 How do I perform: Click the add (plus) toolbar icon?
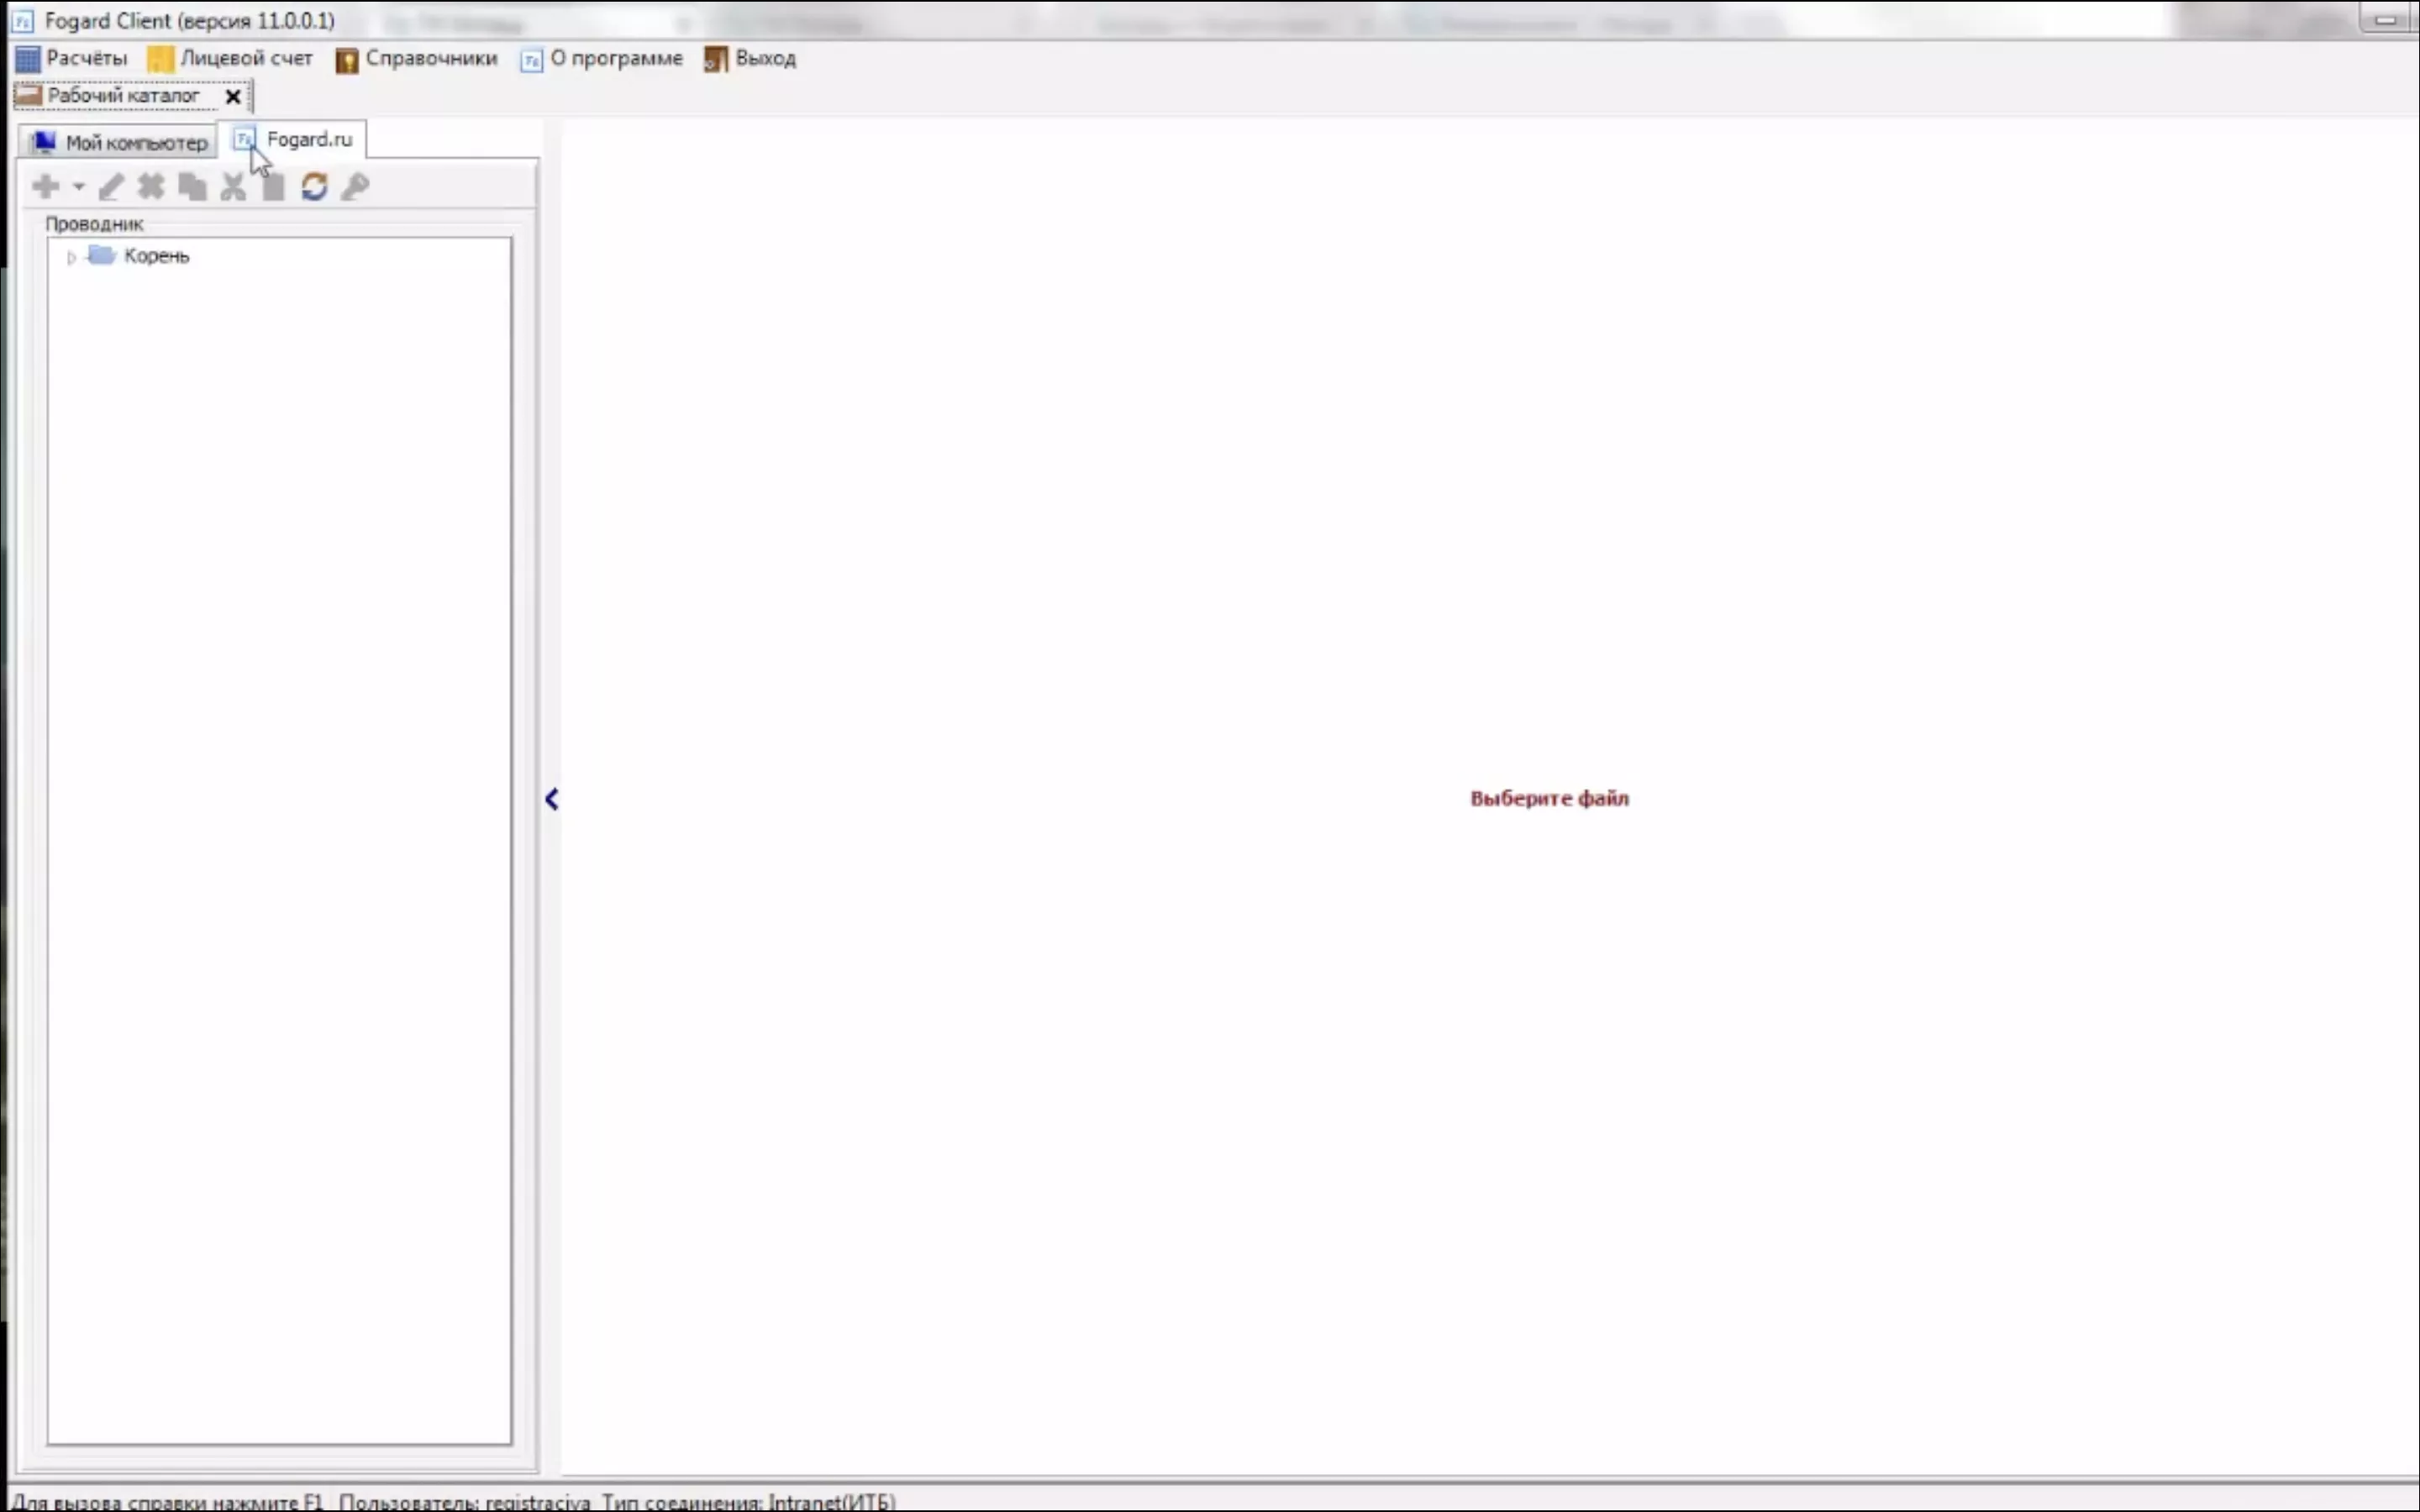coord(45,186)
